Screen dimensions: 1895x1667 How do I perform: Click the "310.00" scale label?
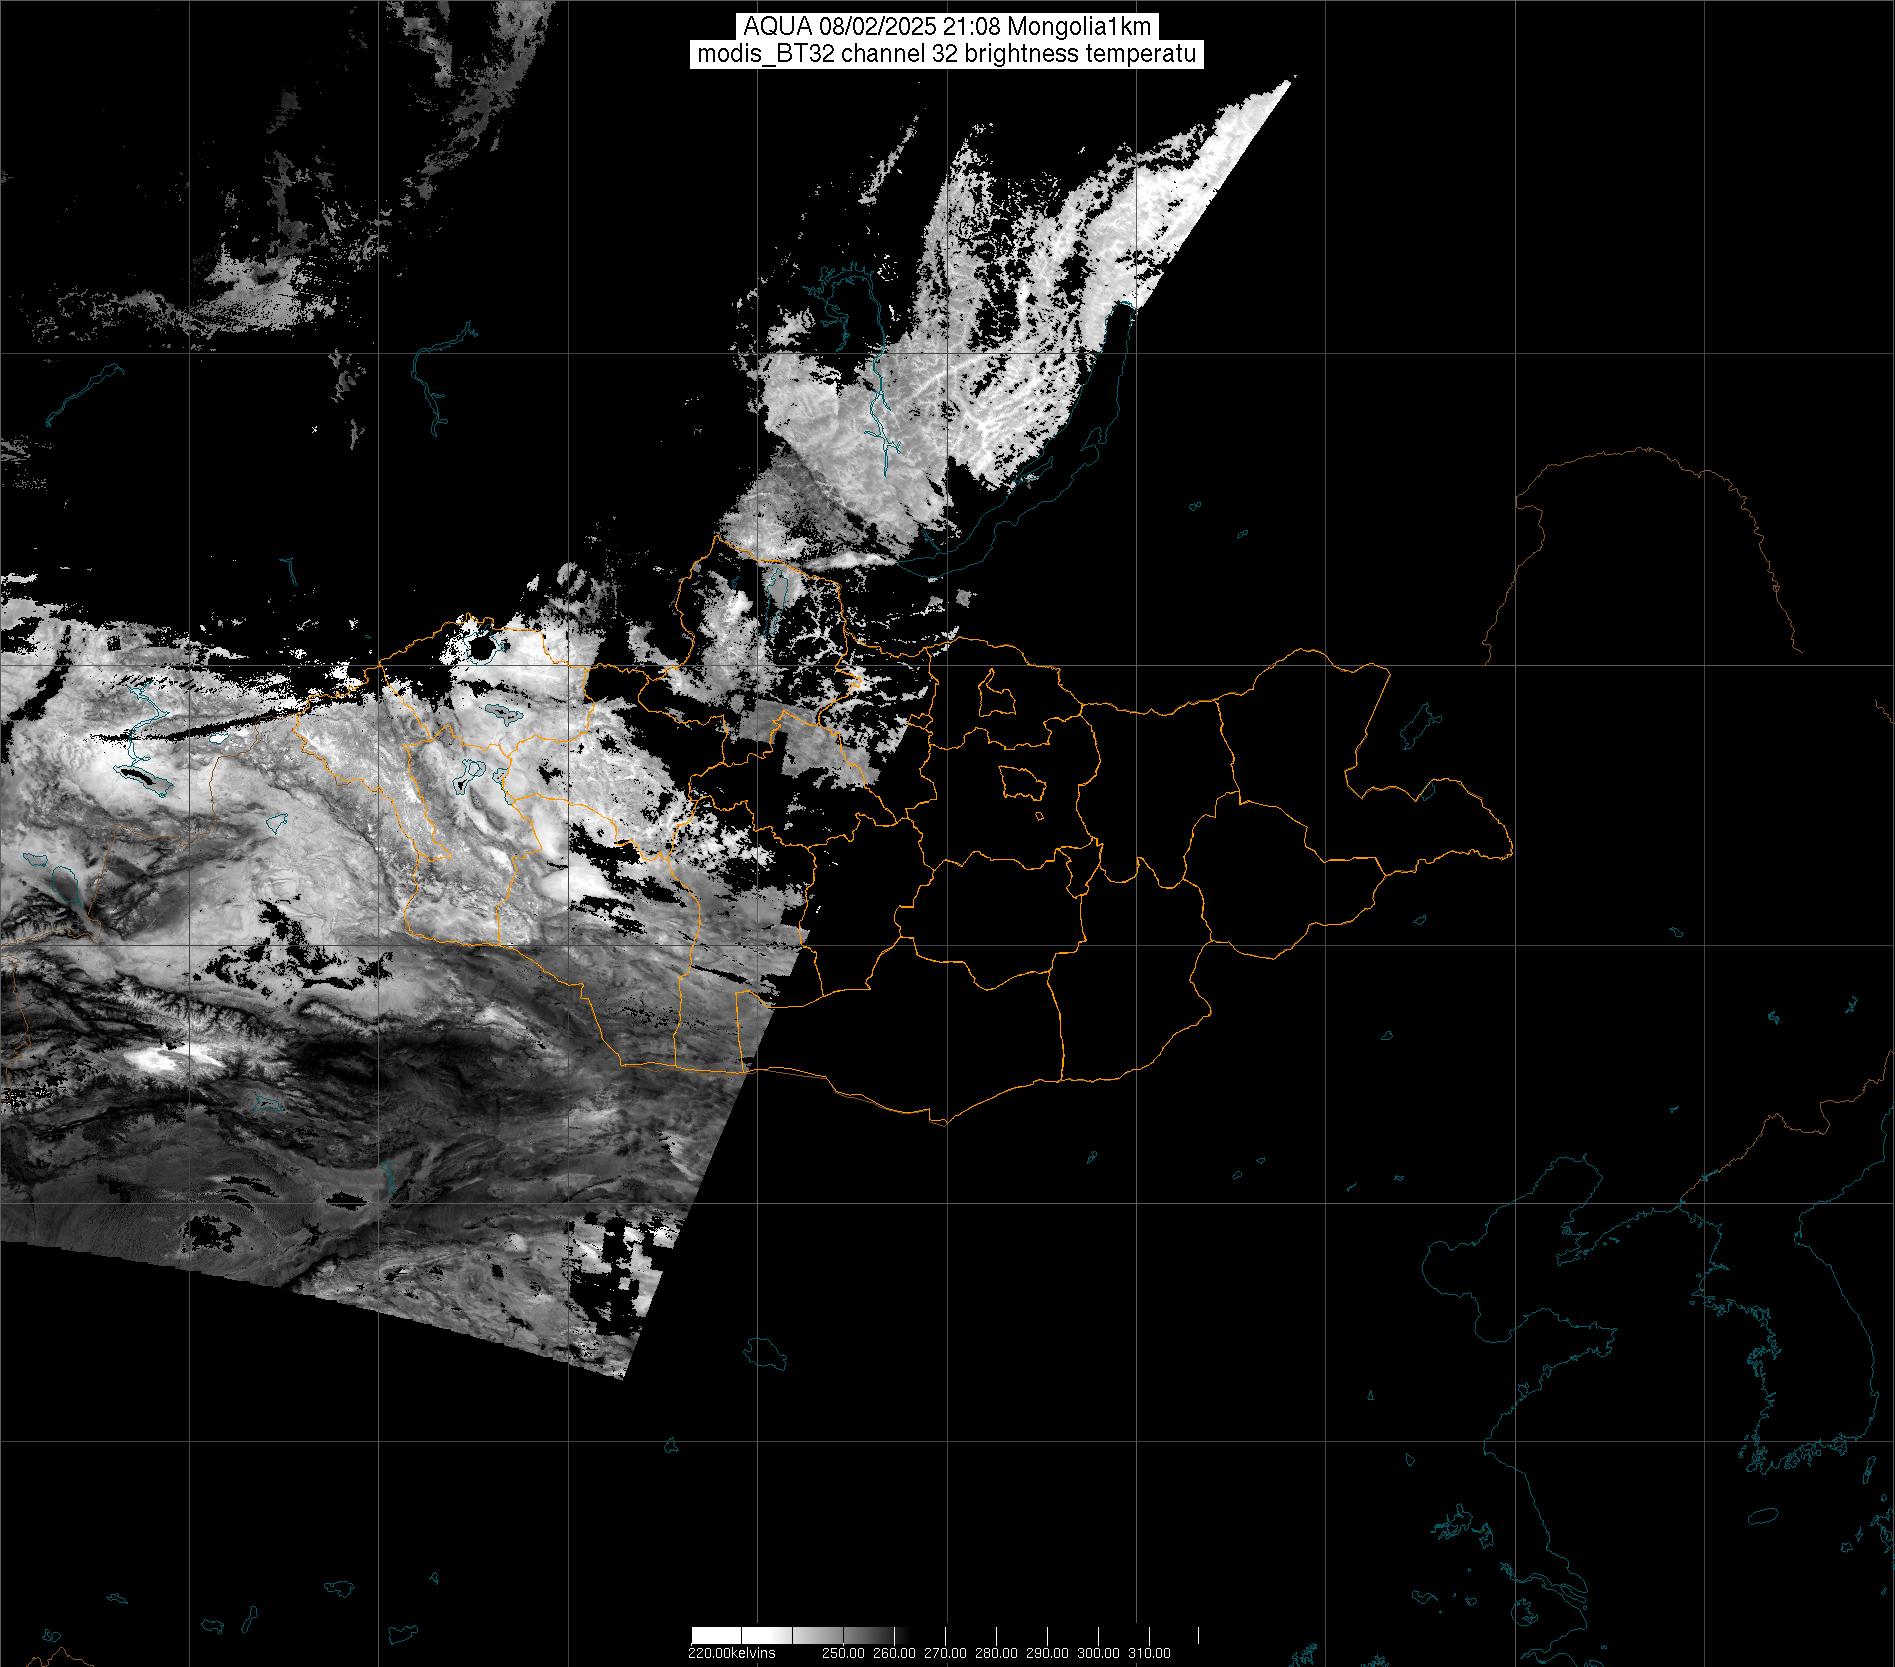point(1149,1653)
